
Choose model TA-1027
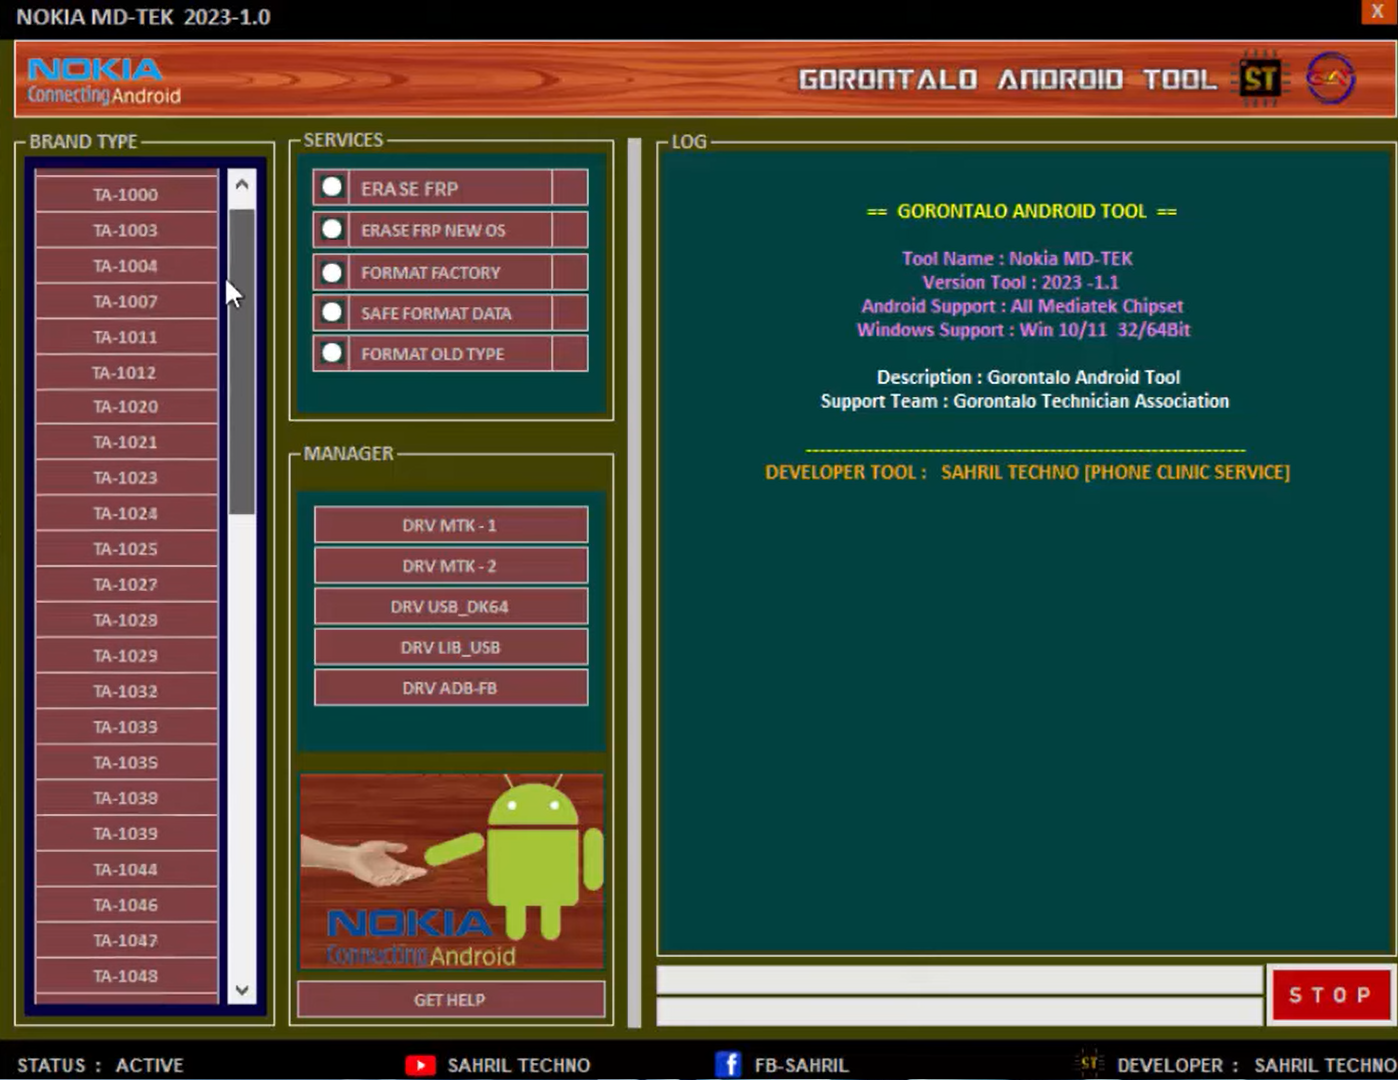pyautogui.click(x=126, y=584)
